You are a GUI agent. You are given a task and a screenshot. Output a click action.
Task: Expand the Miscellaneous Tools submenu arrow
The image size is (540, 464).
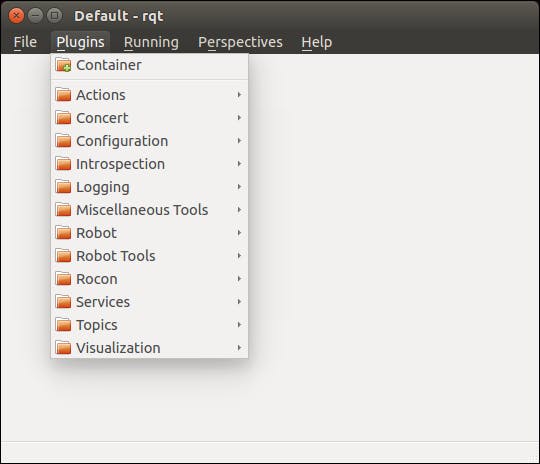click(x=239, y=210)
